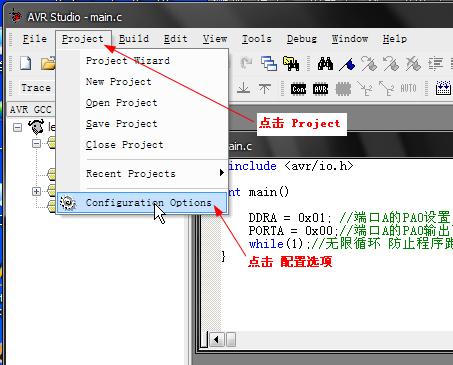Select the main.c editor tab
This screenshot has width=453, height=365.
[240, 146]
